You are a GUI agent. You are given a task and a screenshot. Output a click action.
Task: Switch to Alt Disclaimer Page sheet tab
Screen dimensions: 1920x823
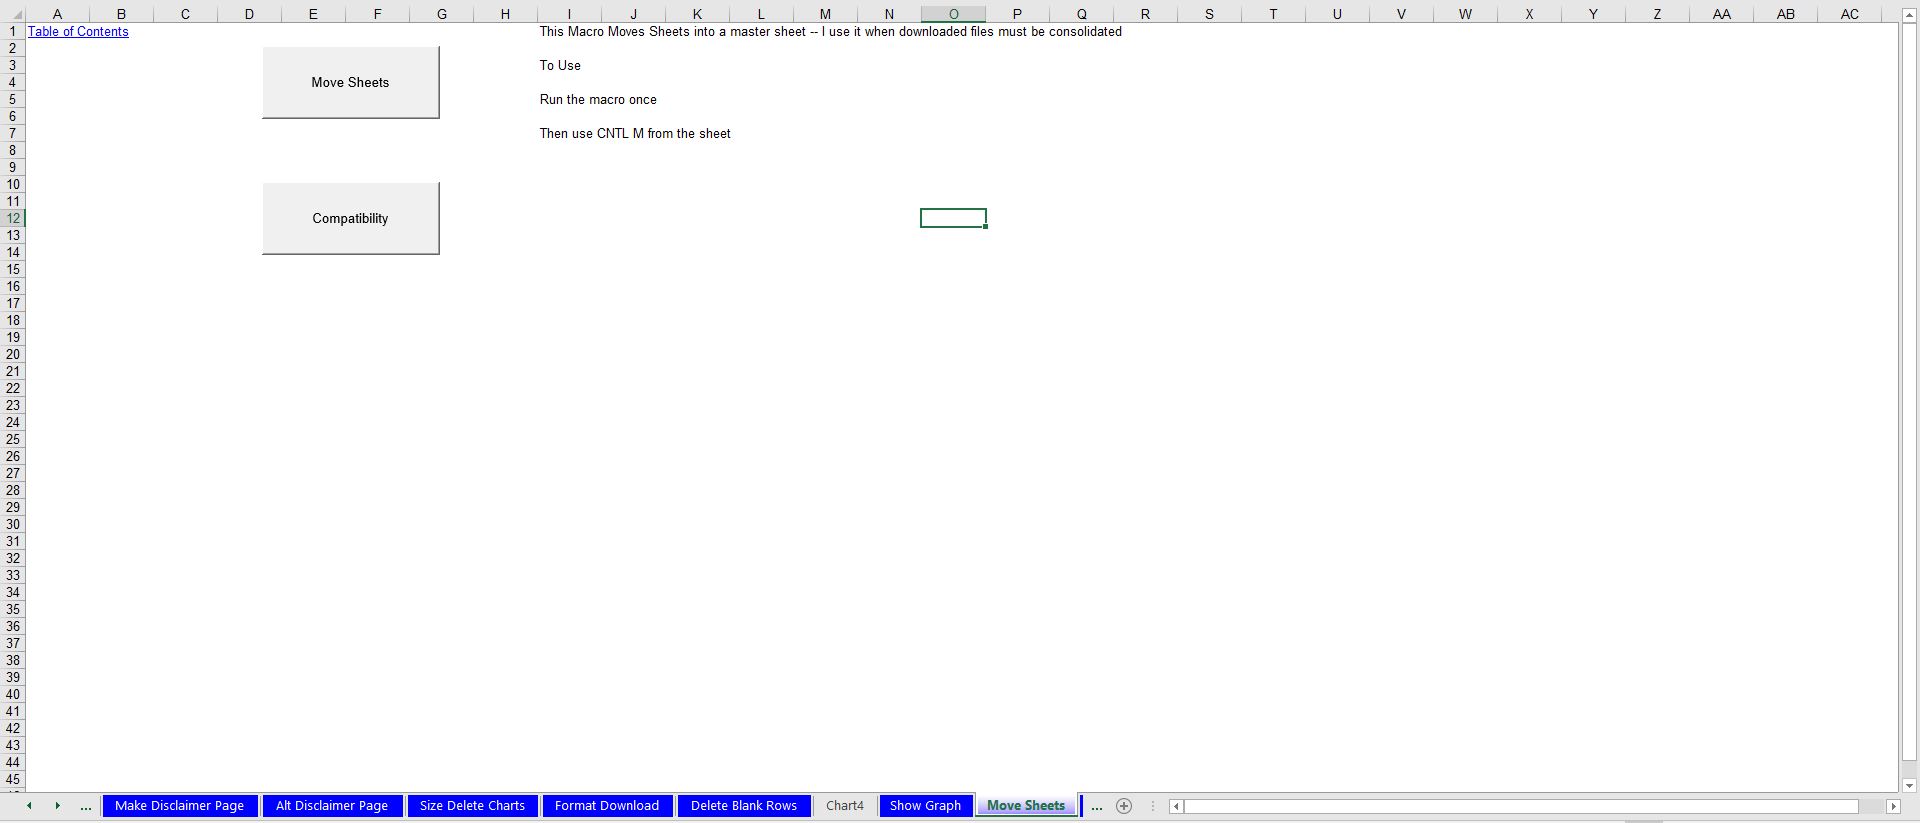pos(332,806)
